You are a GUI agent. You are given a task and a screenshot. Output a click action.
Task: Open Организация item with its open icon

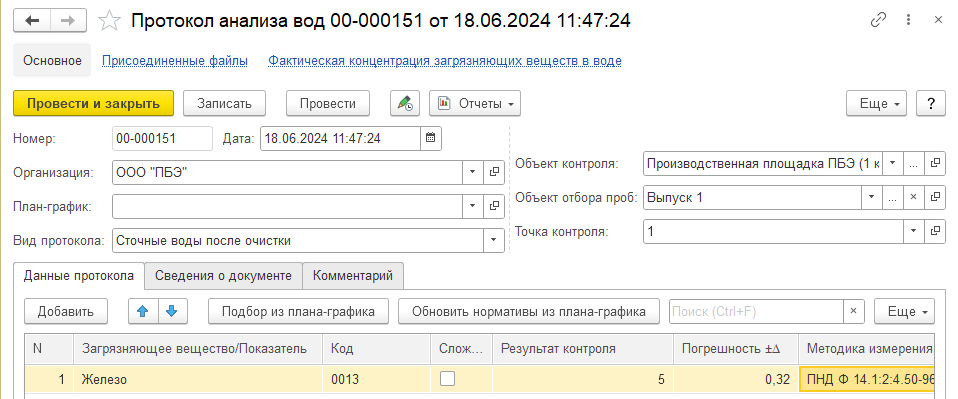pyautogui.click(x=494, y=173)
